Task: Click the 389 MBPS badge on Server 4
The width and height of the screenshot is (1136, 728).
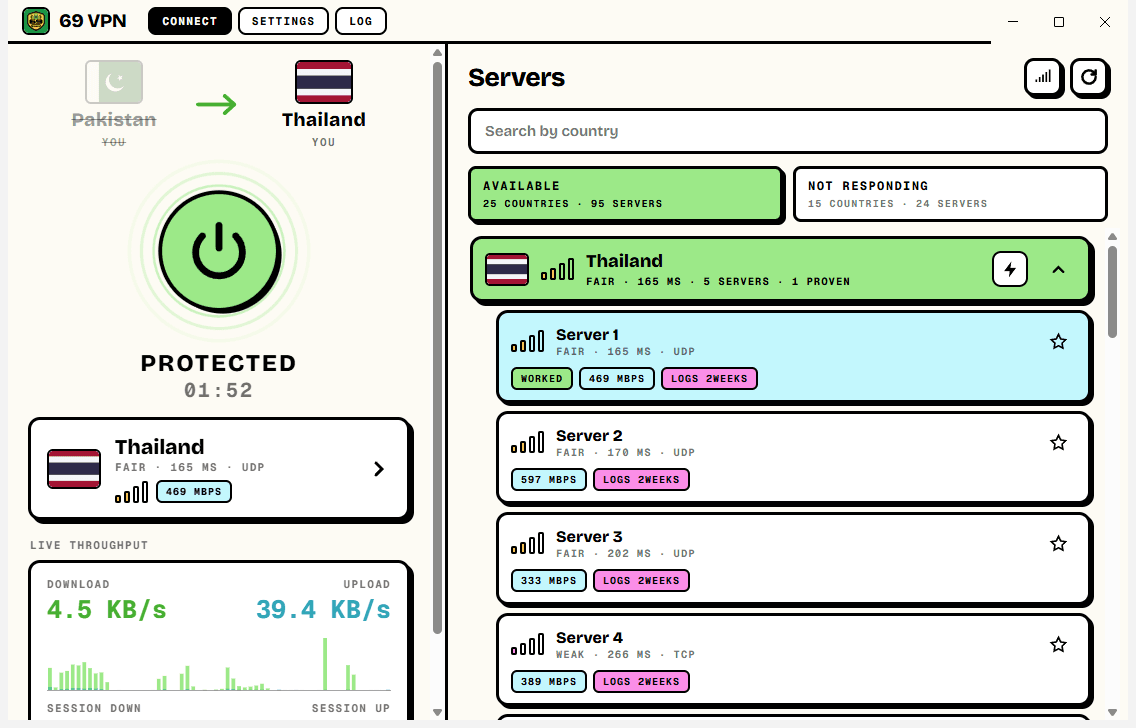Action: point(548,682)
